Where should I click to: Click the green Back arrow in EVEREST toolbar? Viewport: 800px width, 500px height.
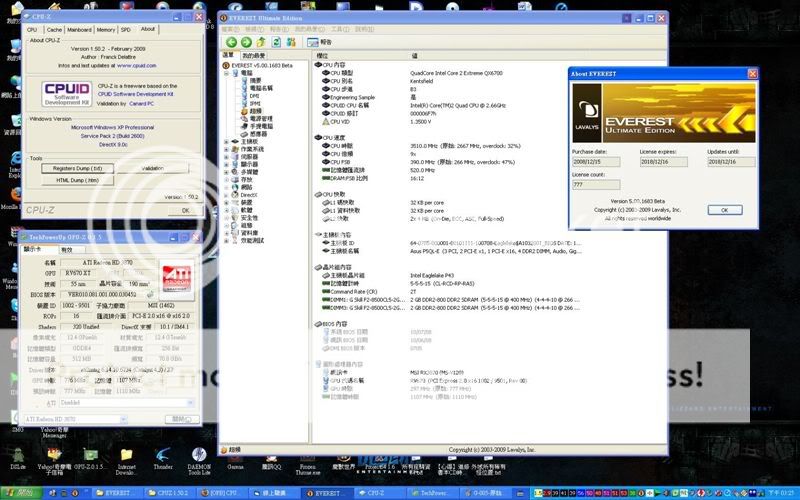232,42
